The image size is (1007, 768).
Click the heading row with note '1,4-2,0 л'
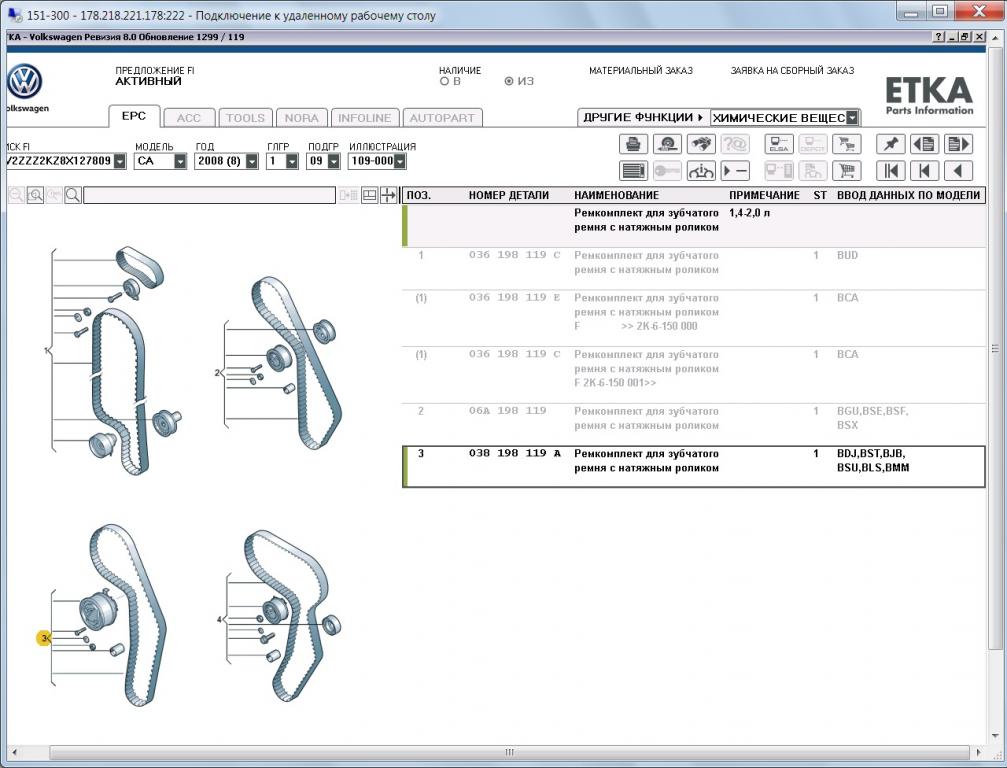pos(694,226)
